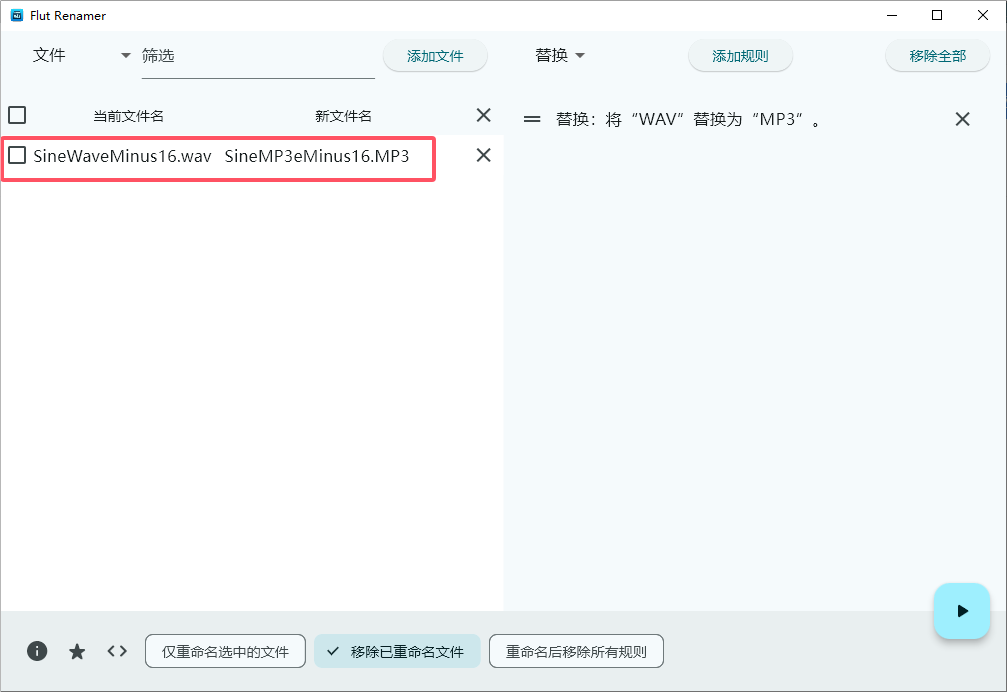Expand the 替换 rule type dropdown
Image resolution: width=1007 pixels, height=692 pixels.
[560, 55]
